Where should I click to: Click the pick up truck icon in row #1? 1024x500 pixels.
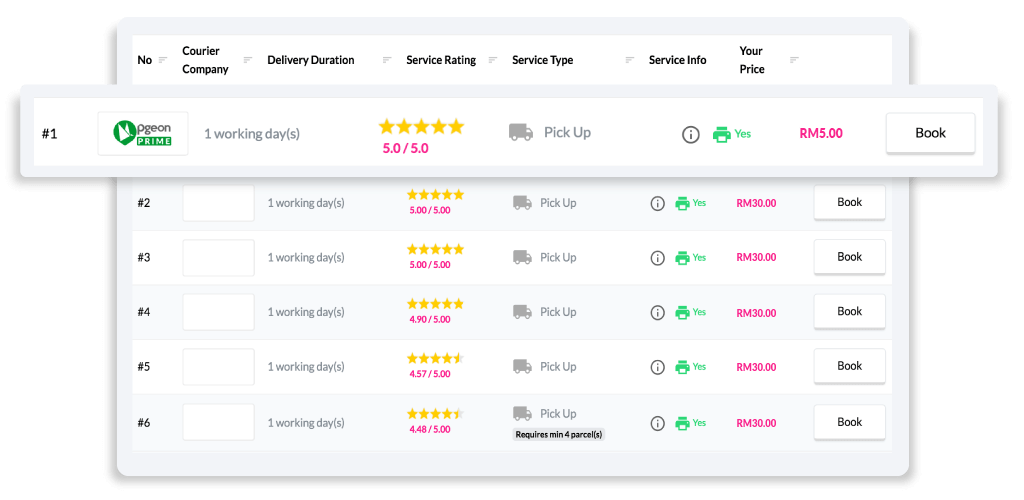[520, 132]
